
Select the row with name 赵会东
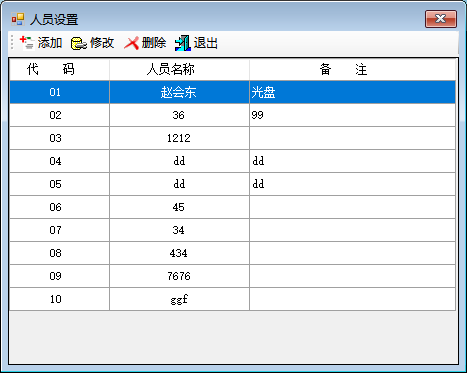tap(232, 92)
